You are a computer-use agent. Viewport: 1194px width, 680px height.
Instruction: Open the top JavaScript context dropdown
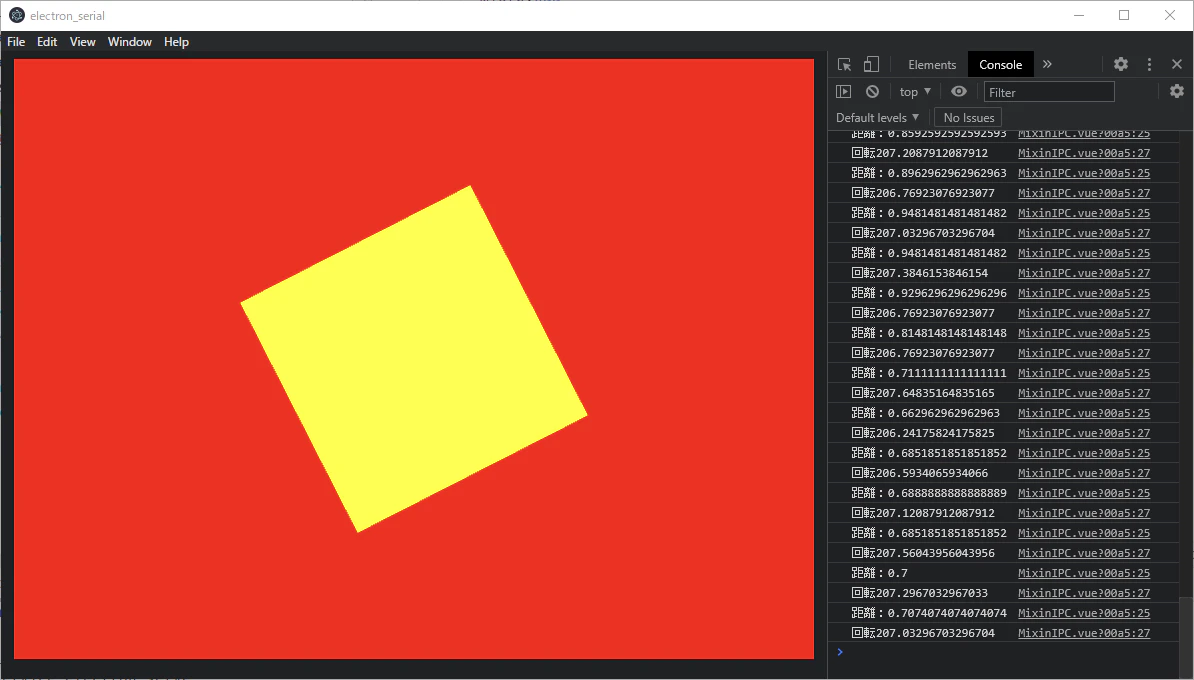pos(915,92)
